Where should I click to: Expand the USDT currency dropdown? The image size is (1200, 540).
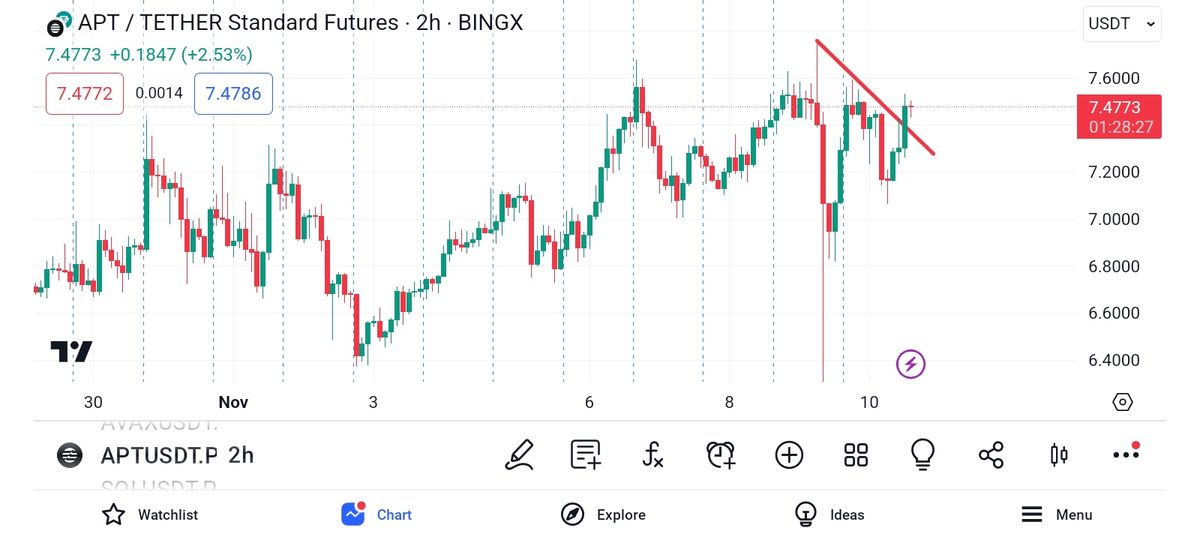[x=1123, y=24]
